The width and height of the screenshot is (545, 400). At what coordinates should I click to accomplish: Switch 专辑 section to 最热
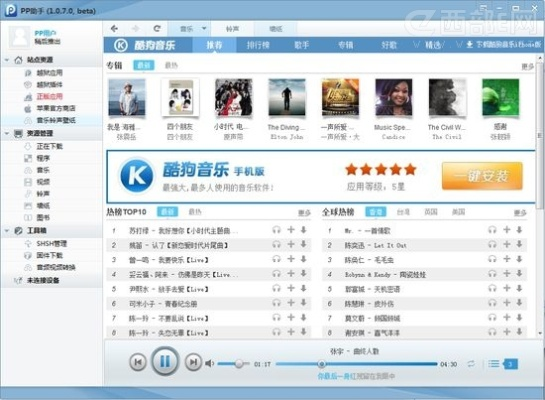(171, 65)
